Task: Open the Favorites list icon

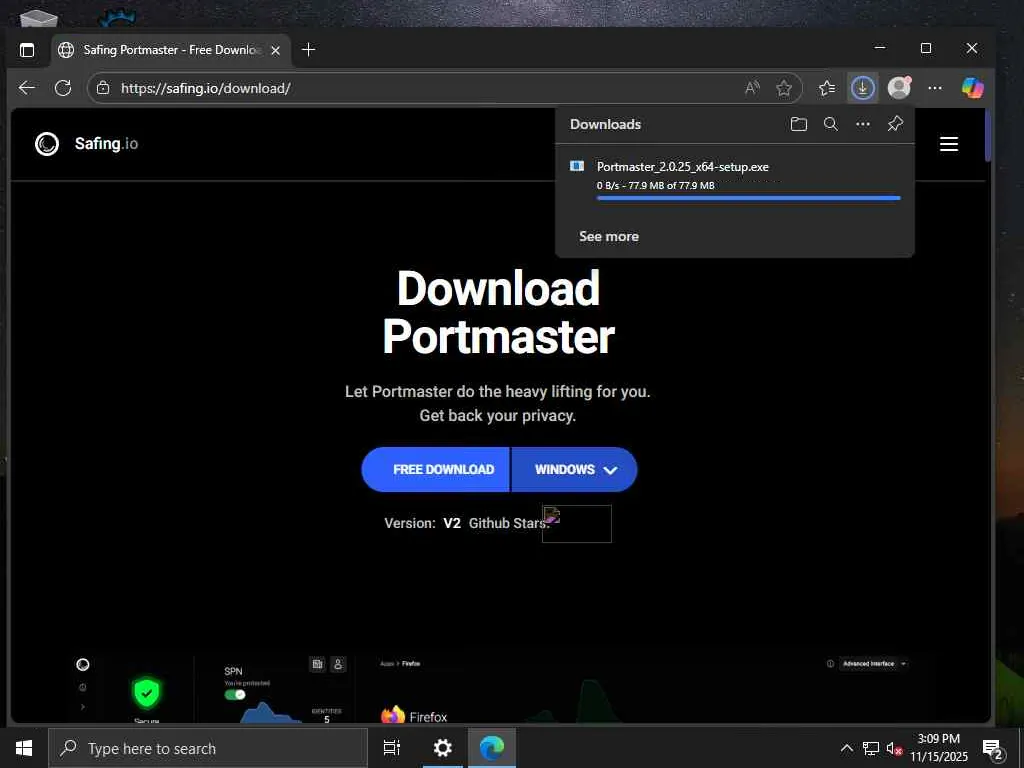Action: pos(827,88)
